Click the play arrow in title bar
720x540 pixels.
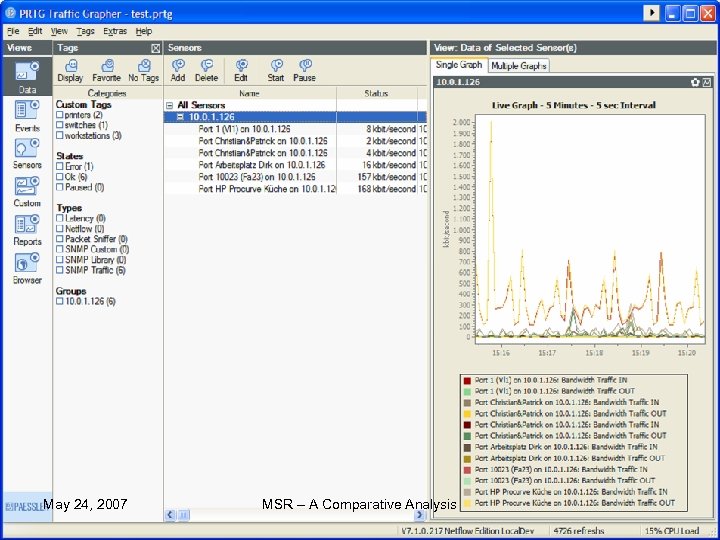pyautogui.click(x=652, y=13)
